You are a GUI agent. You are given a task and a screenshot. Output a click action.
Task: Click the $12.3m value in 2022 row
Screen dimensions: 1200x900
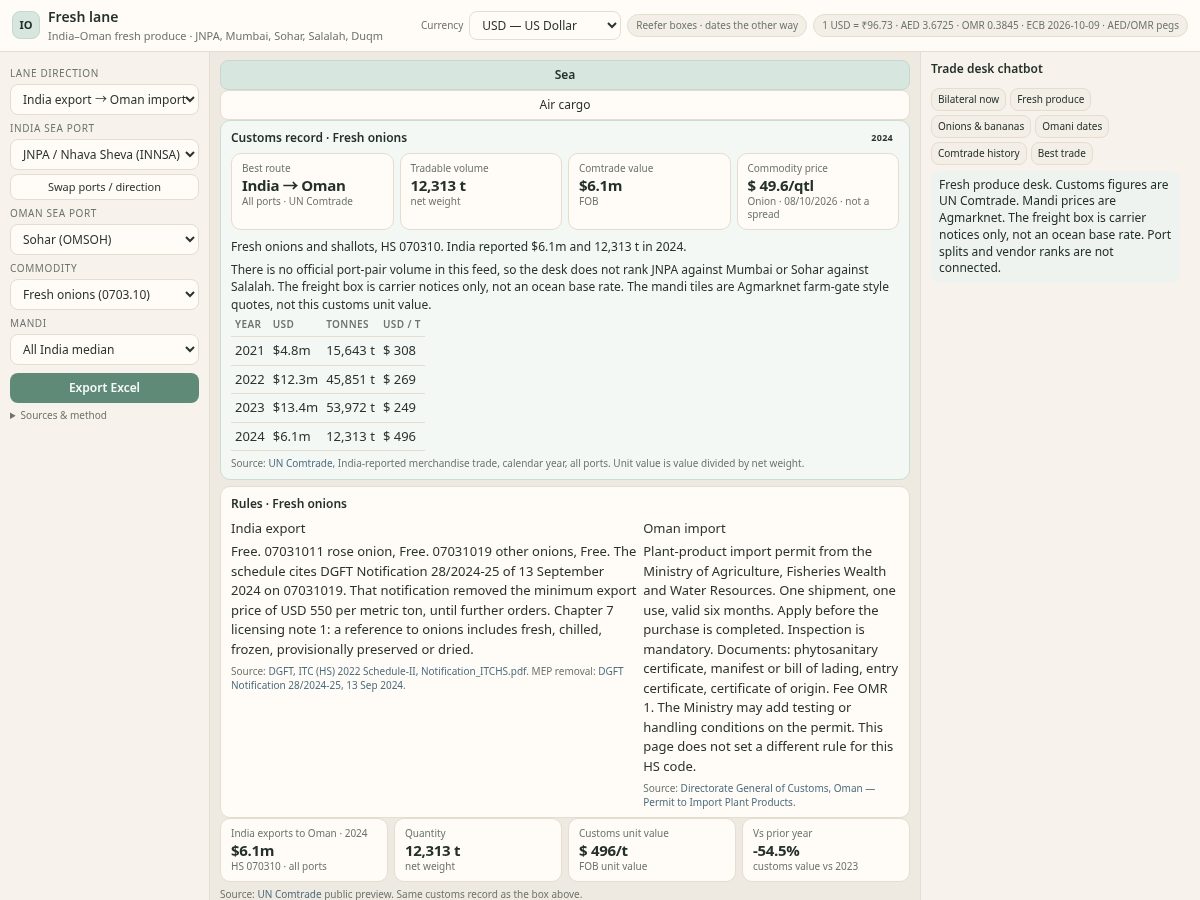point(295,379)
